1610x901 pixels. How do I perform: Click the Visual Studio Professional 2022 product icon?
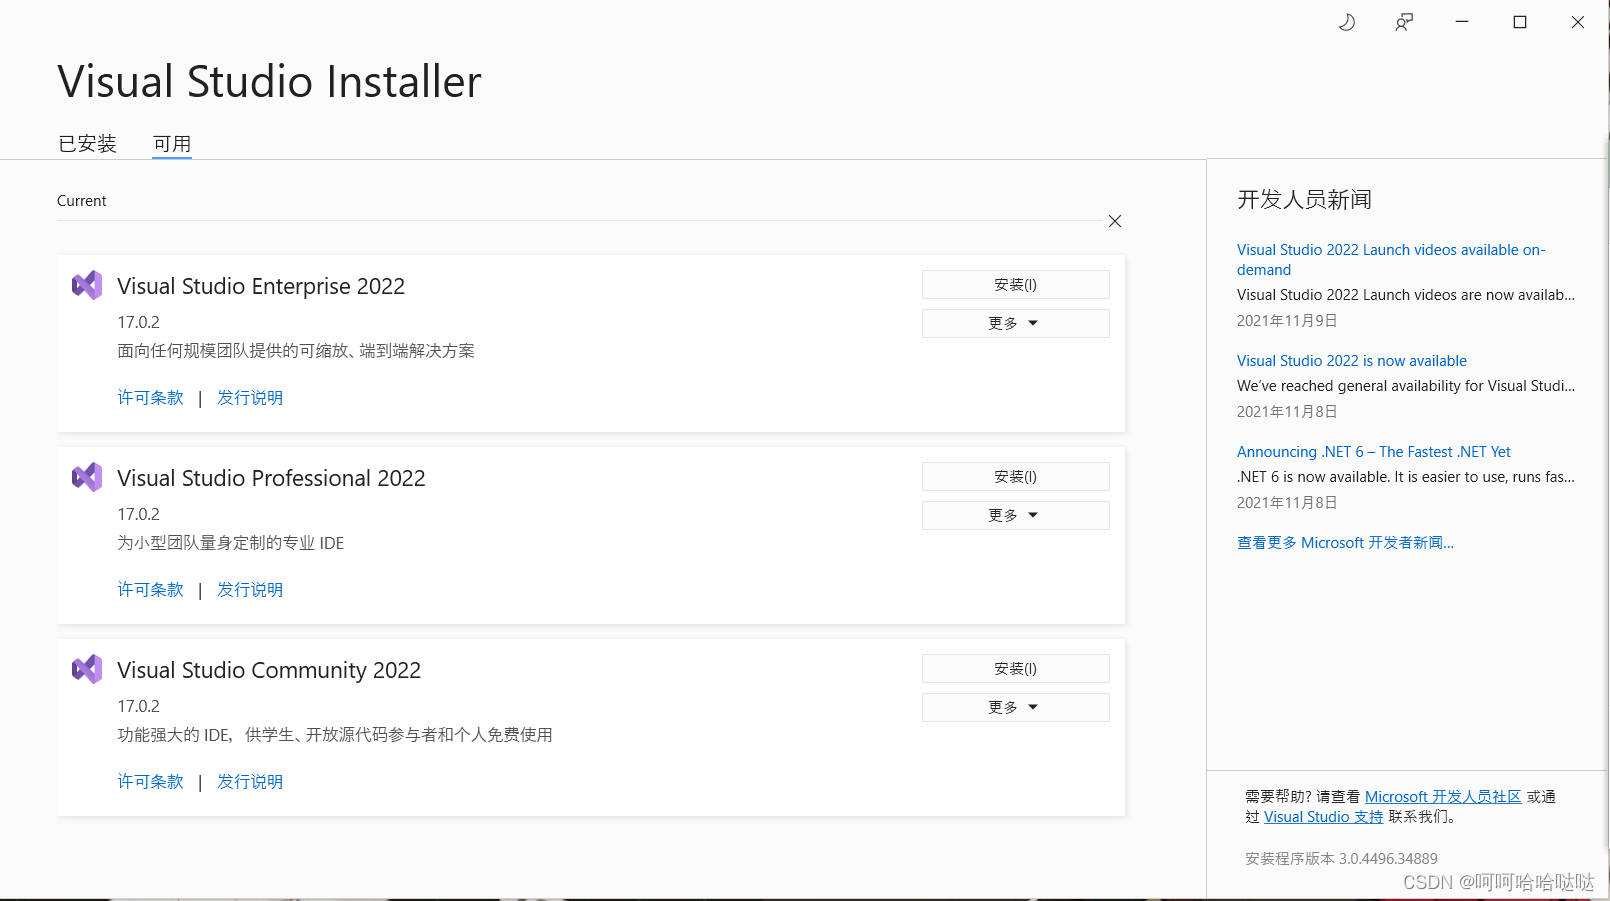[86, 477]
